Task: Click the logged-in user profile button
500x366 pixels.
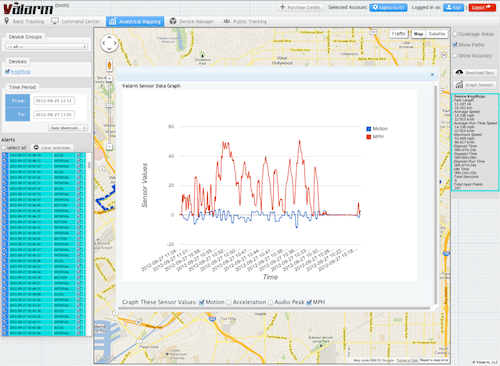Action: pos(453,7)
